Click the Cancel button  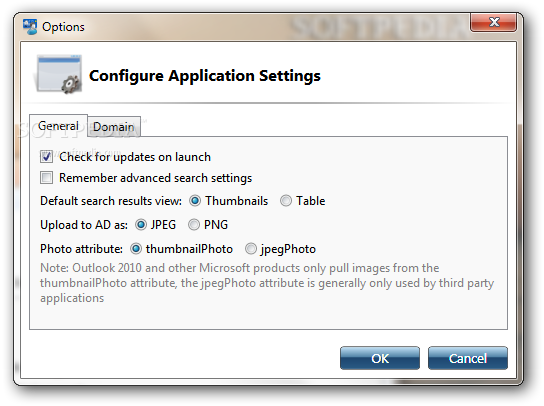[468, 358]
